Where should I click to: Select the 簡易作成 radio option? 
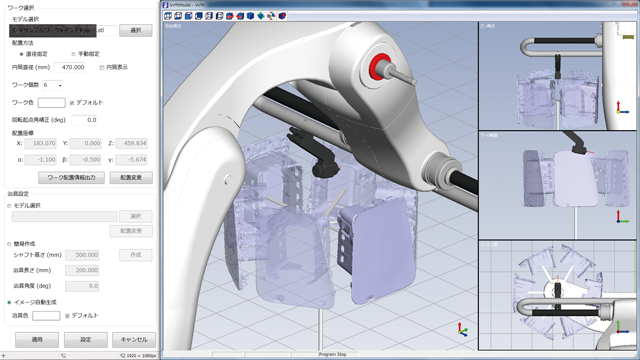tap(9, 244)
